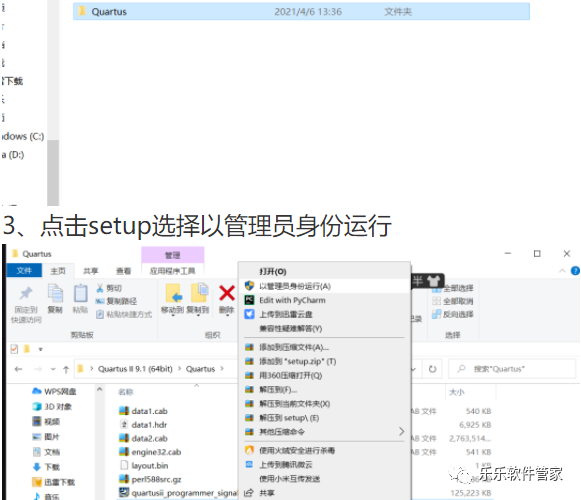Choose Huorong antivirus scan entry

click(x=325, y=450)
